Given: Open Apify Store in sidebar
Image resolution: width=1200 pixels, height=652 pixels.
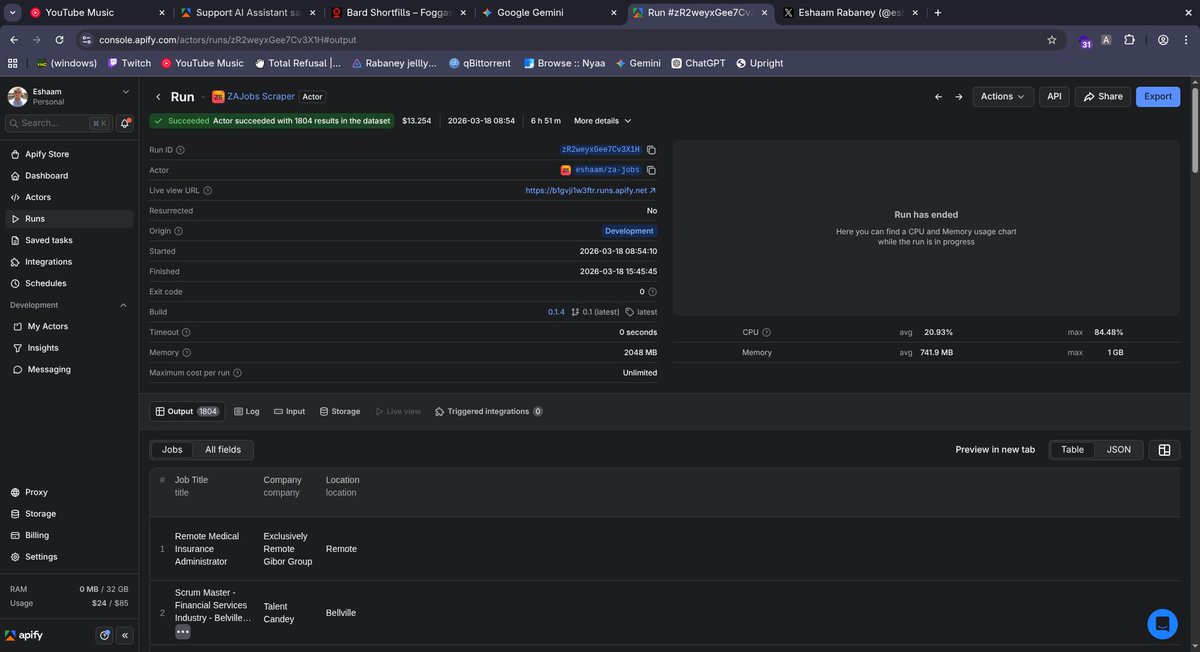Looking at the screenshot, I should pos(69,154).
